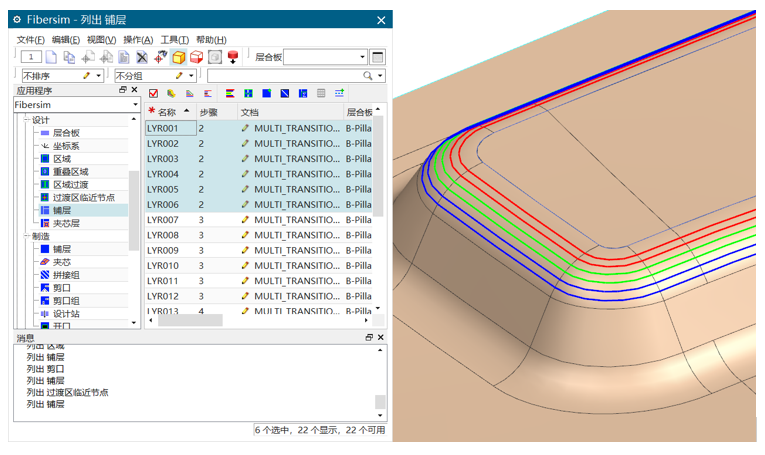The width and height of the screenshot is (765, 455).
Task: Click into the search text field
Action: [x=284, y=76]
